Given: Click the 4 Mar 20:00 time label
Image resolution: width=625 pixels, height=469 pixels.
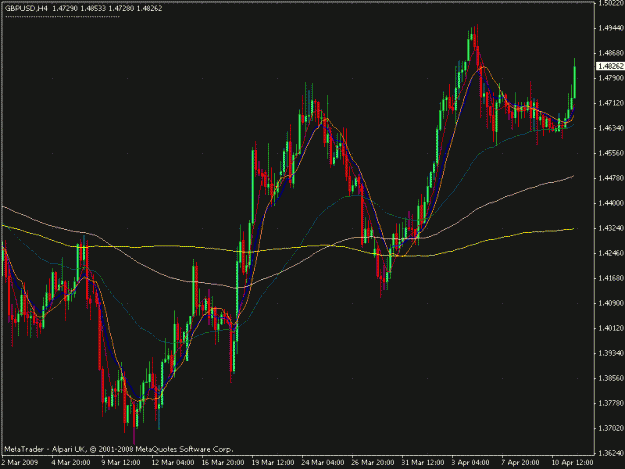Looking at the screenshot, I should [x=71, y=463].
